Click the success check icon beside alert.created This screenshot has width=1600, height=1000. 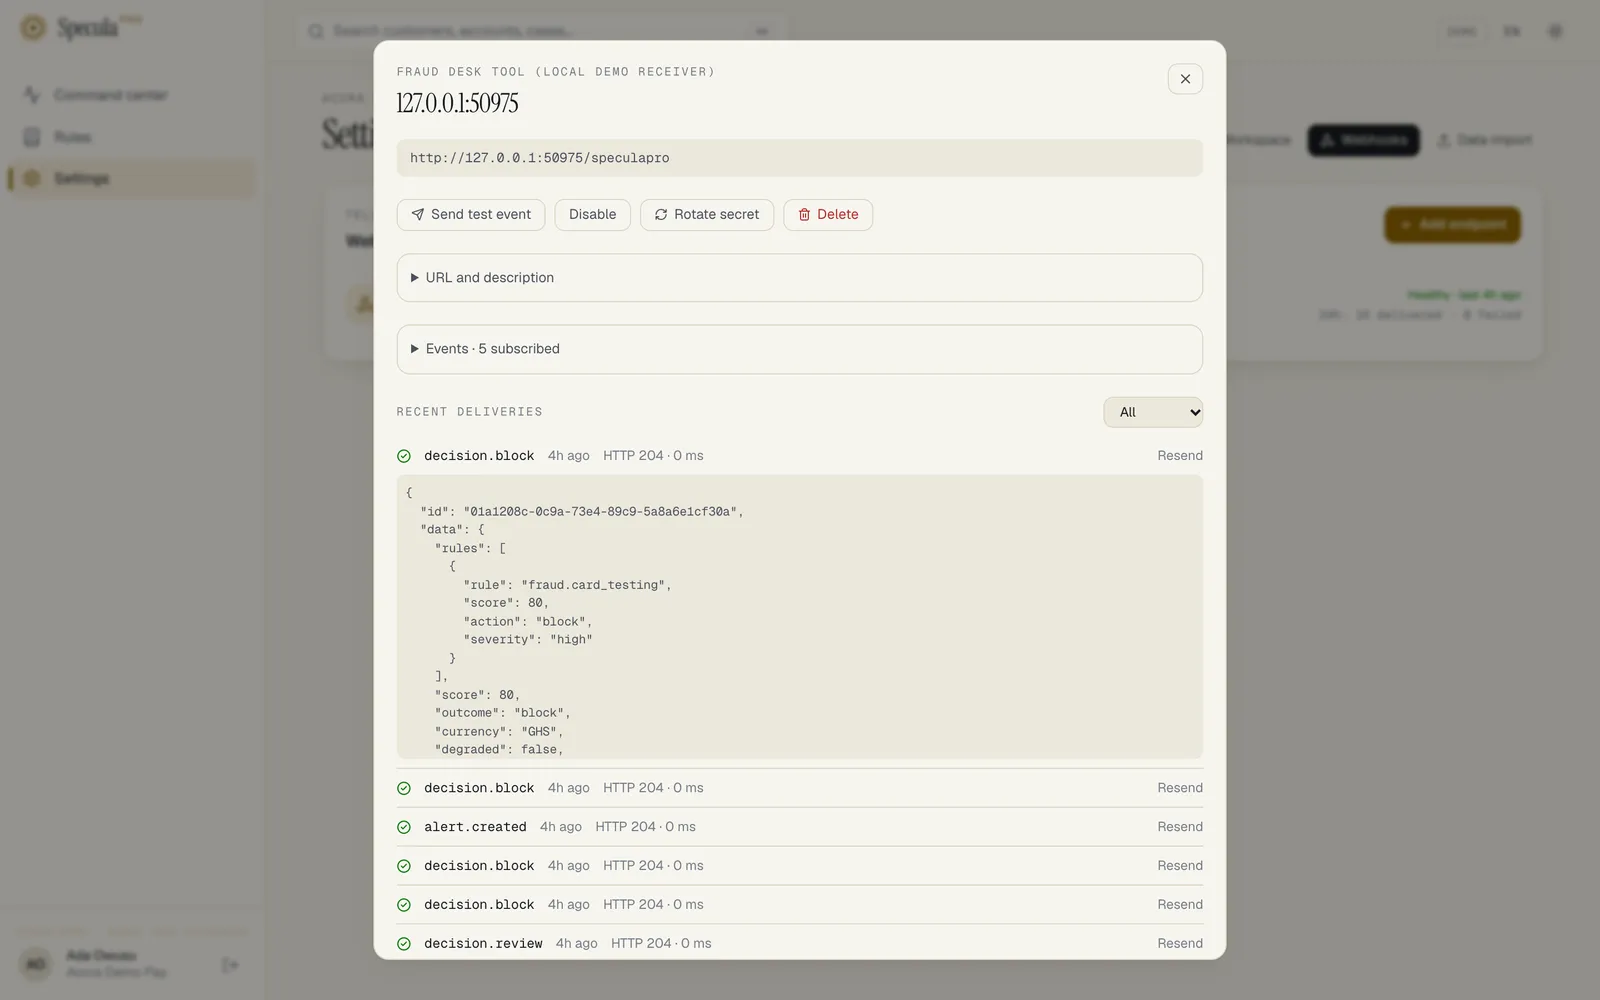point(404,827)
